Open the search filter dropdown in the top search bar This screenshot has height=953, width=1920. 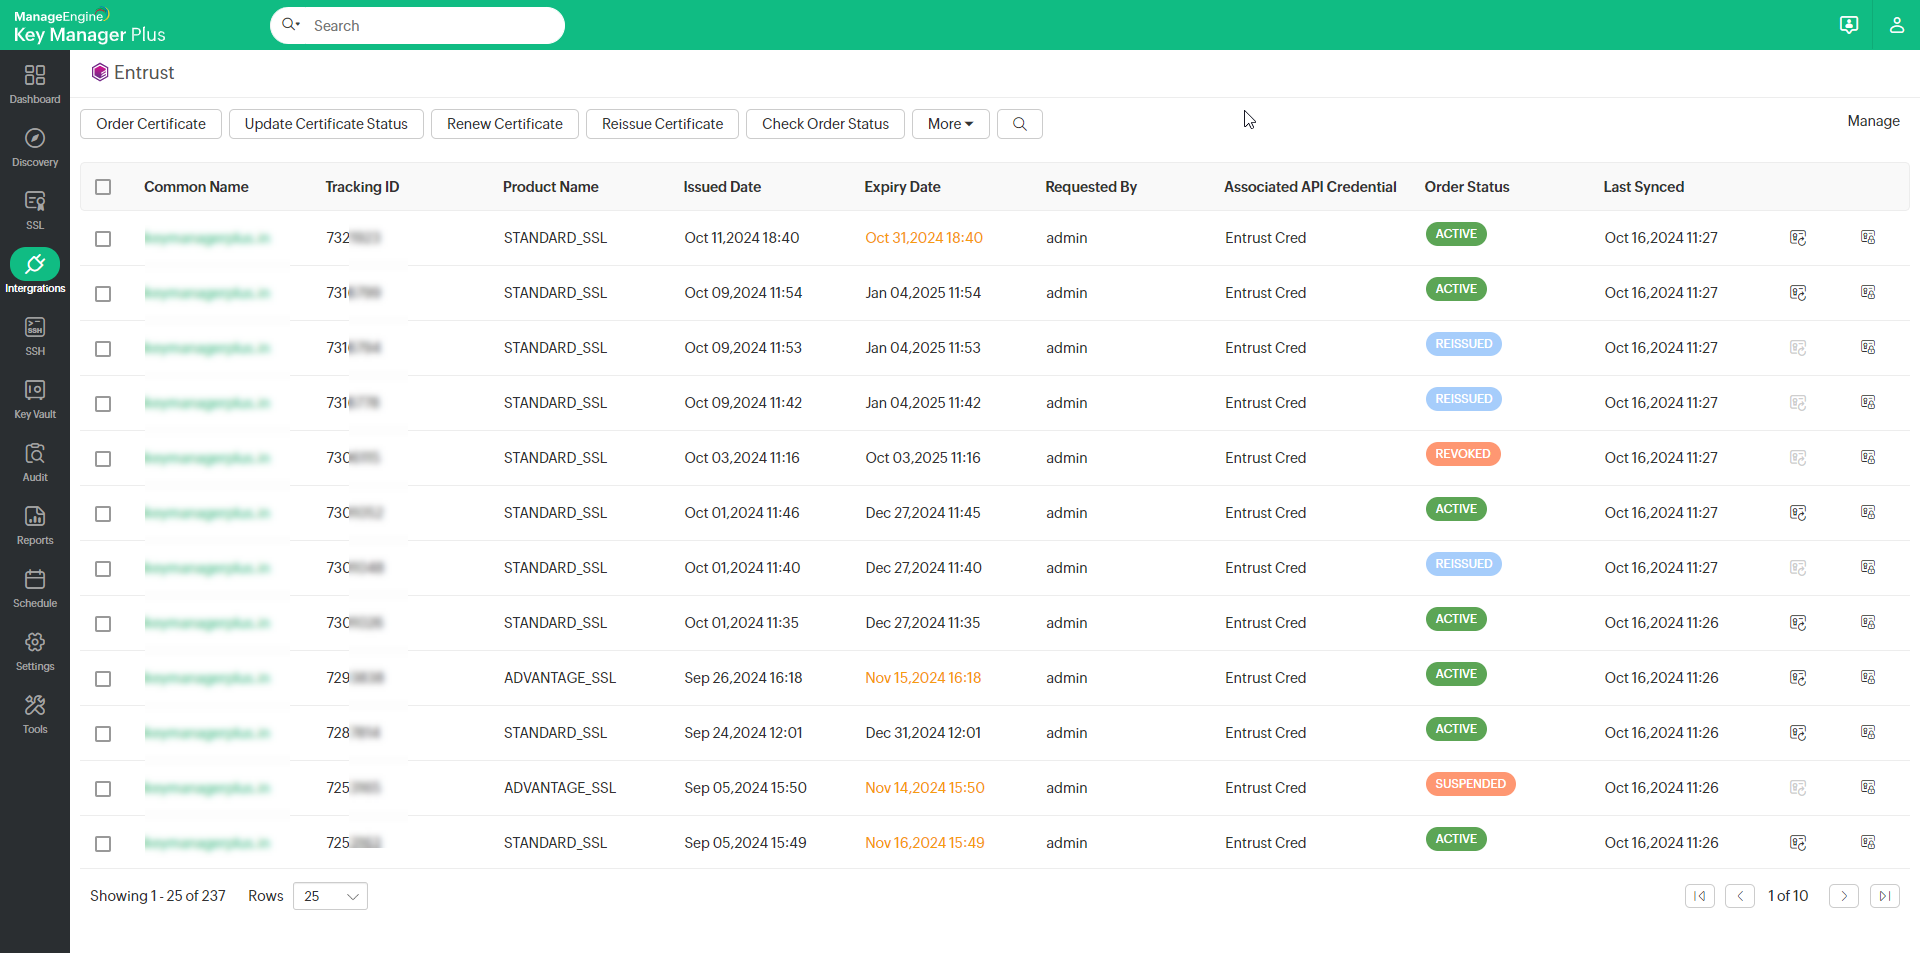click(x=291, y=25)
